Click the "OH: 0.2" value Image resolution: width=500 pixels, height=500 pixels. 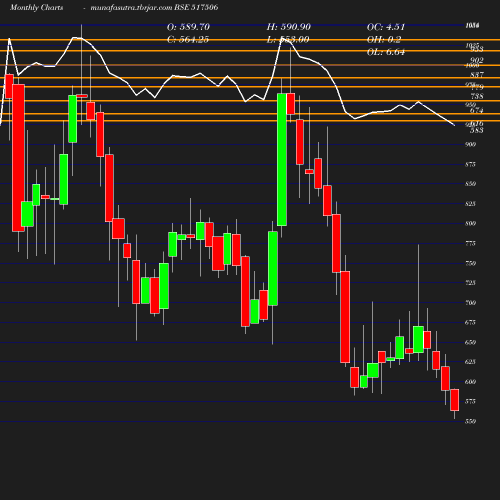point(384,40)
